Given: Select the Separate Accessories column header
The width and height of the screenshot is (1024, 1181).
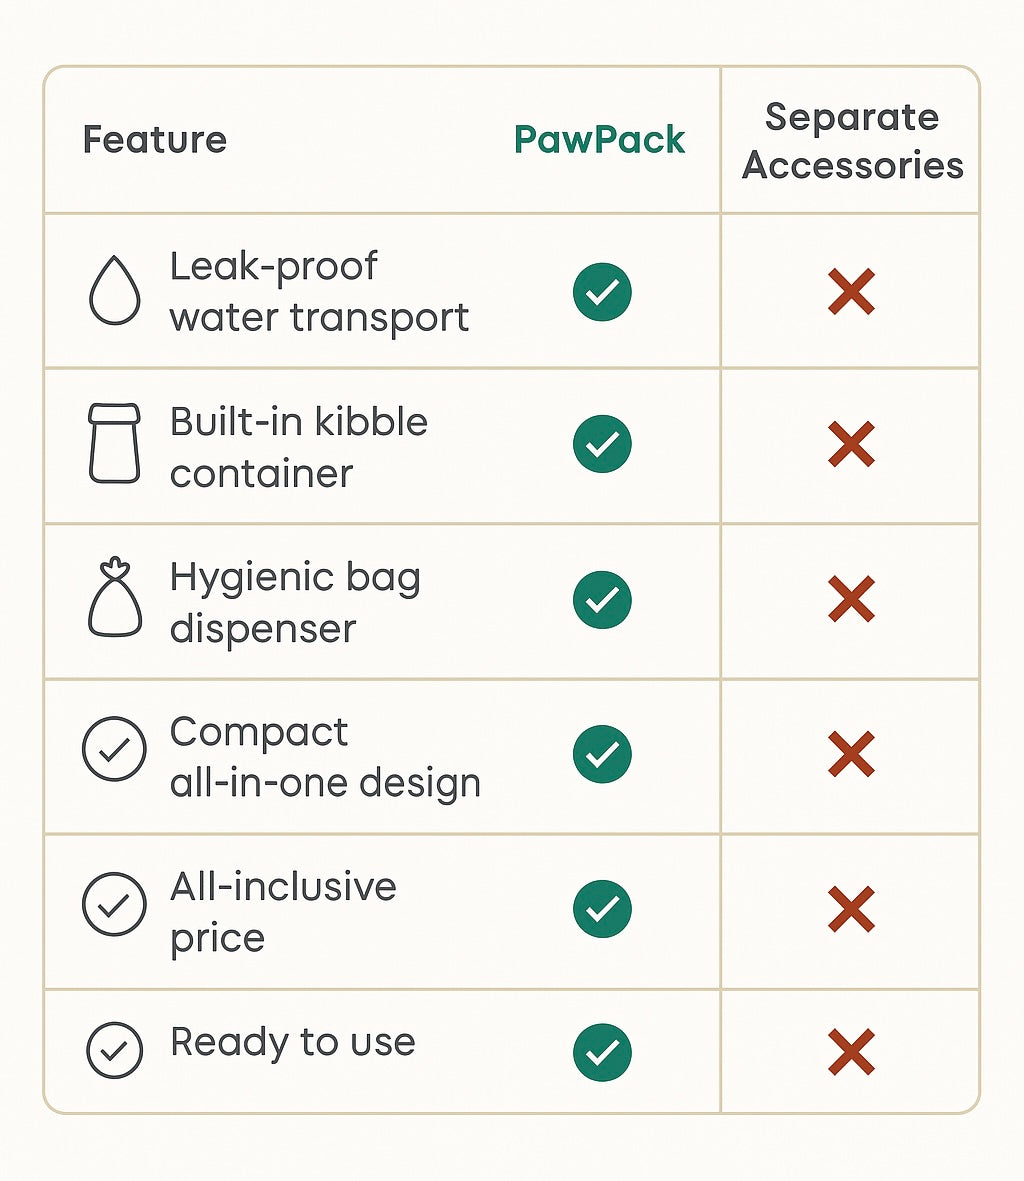Looking at the screenshot, I should pos(852,141).
